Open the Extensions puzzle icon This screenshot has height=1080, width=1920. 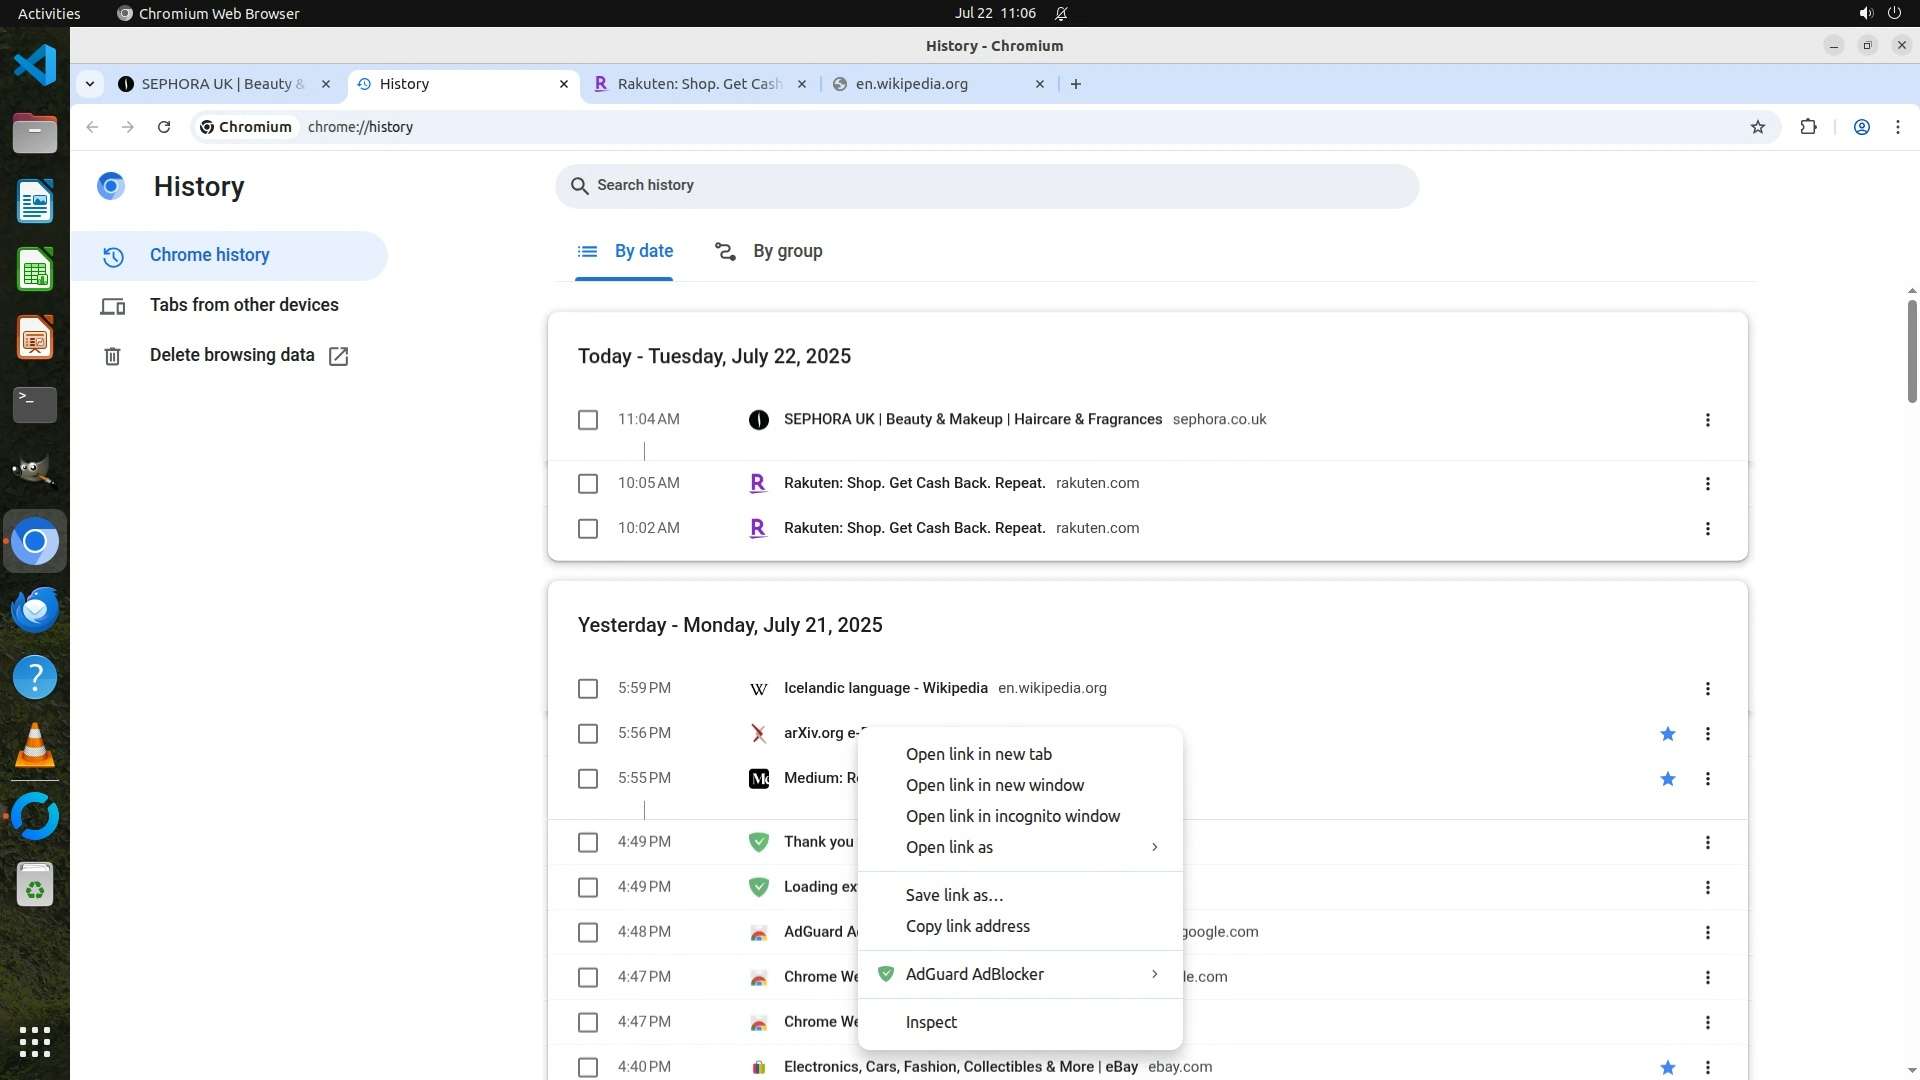coord(1808,127)
